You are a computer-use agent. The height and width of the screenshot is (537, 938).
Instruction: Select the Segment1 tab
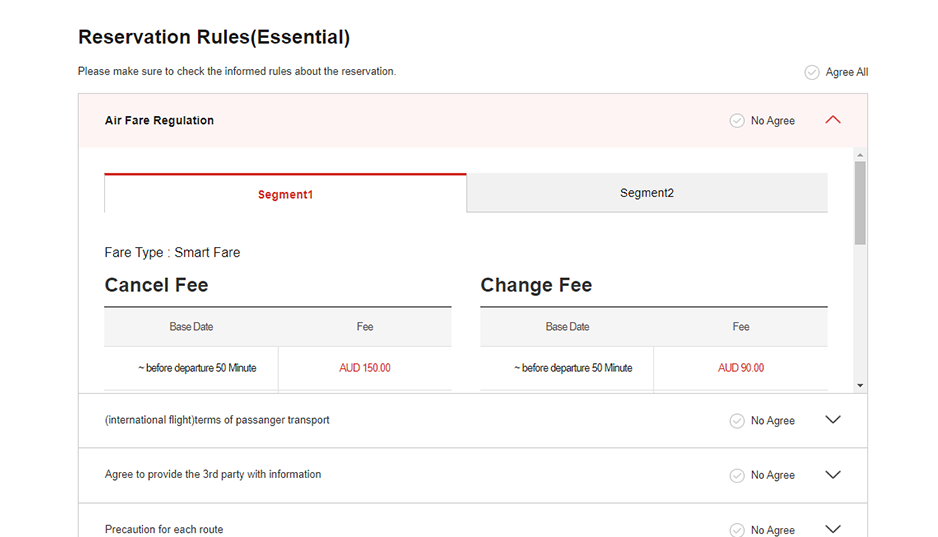pyautogui.click(x=285, y=194)
